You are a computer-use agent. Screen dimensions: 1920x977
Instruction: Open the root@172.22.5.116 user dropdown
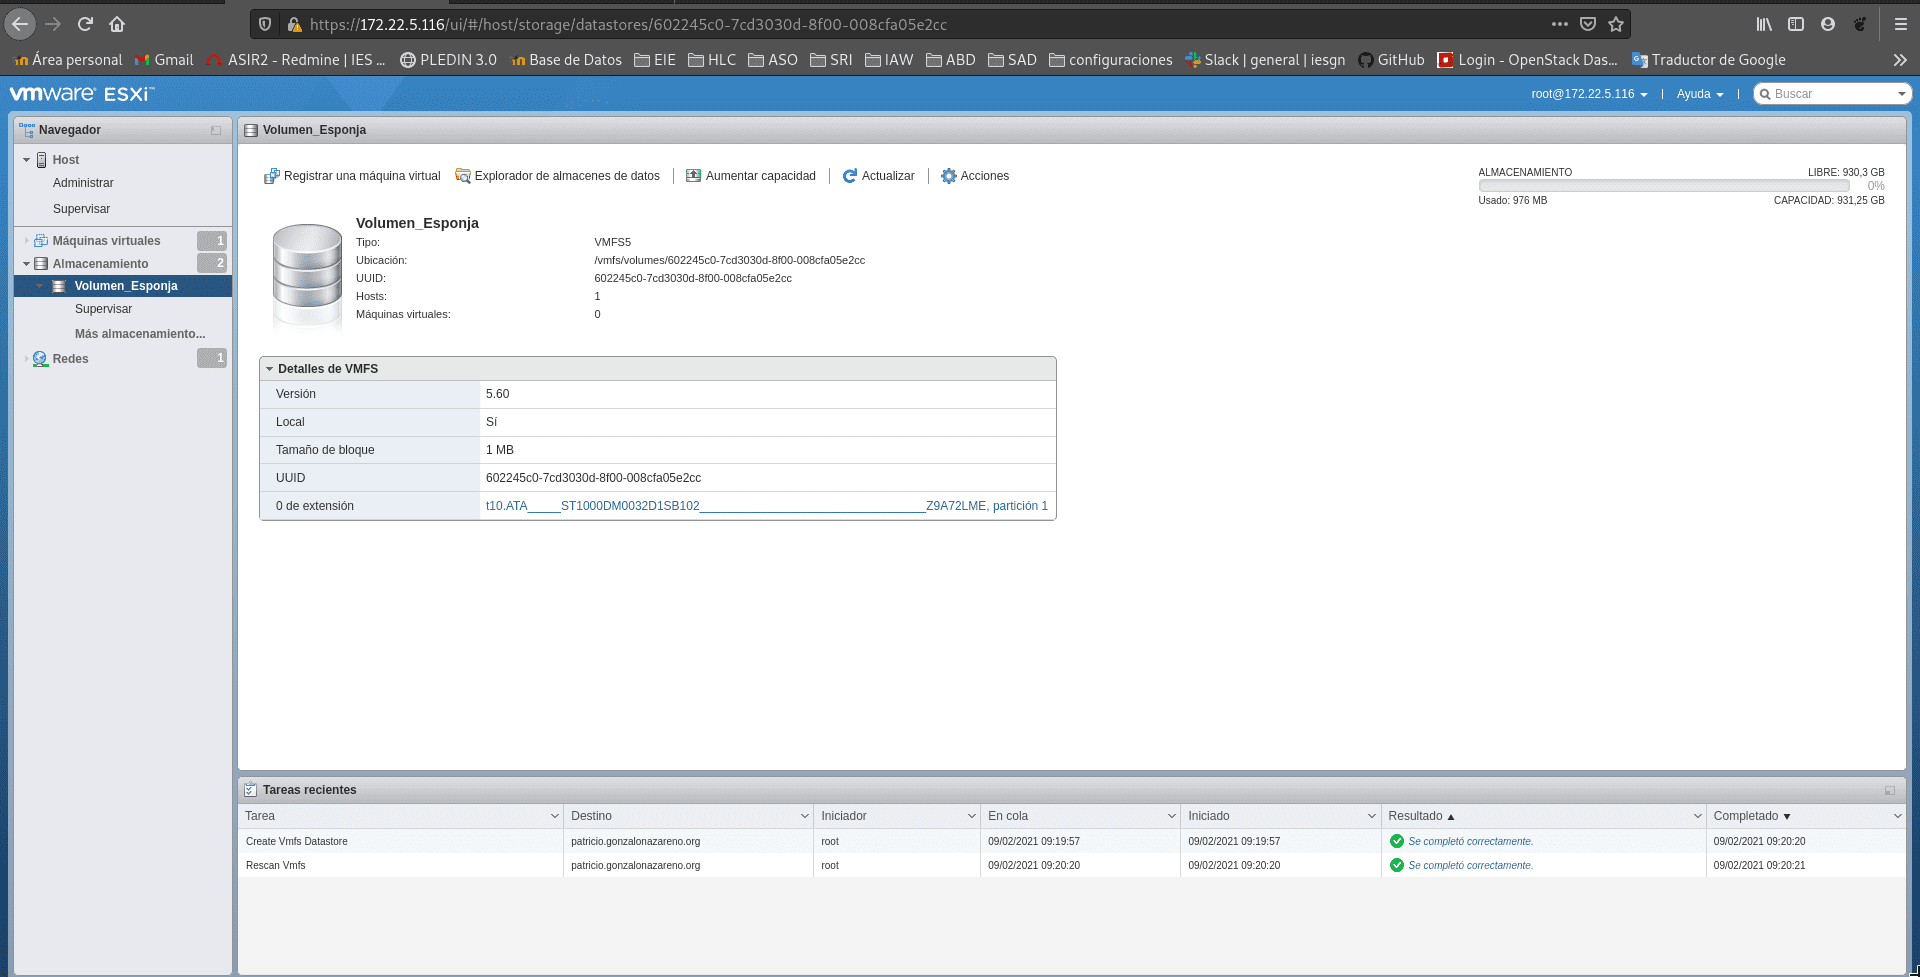1588,94
